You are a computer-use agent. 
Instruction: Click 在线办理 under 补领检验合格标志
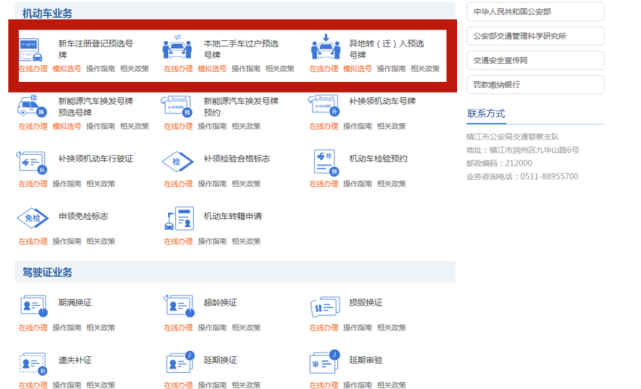point(178,184)
